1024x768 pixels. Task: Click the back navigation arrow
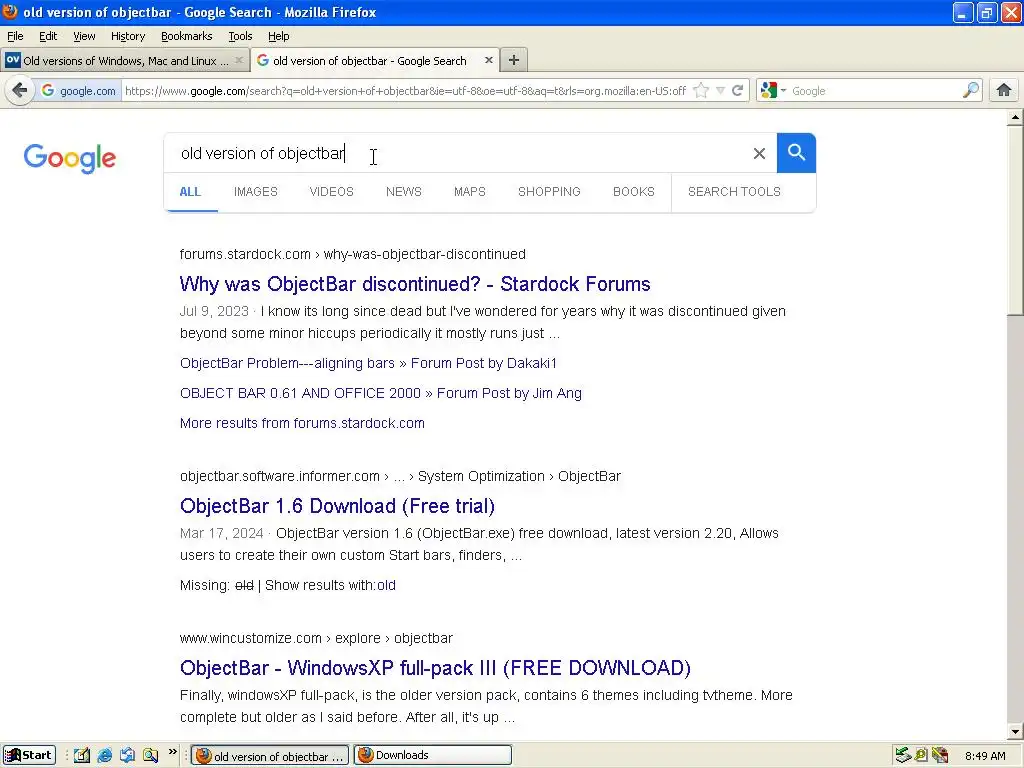click(20, 90)
